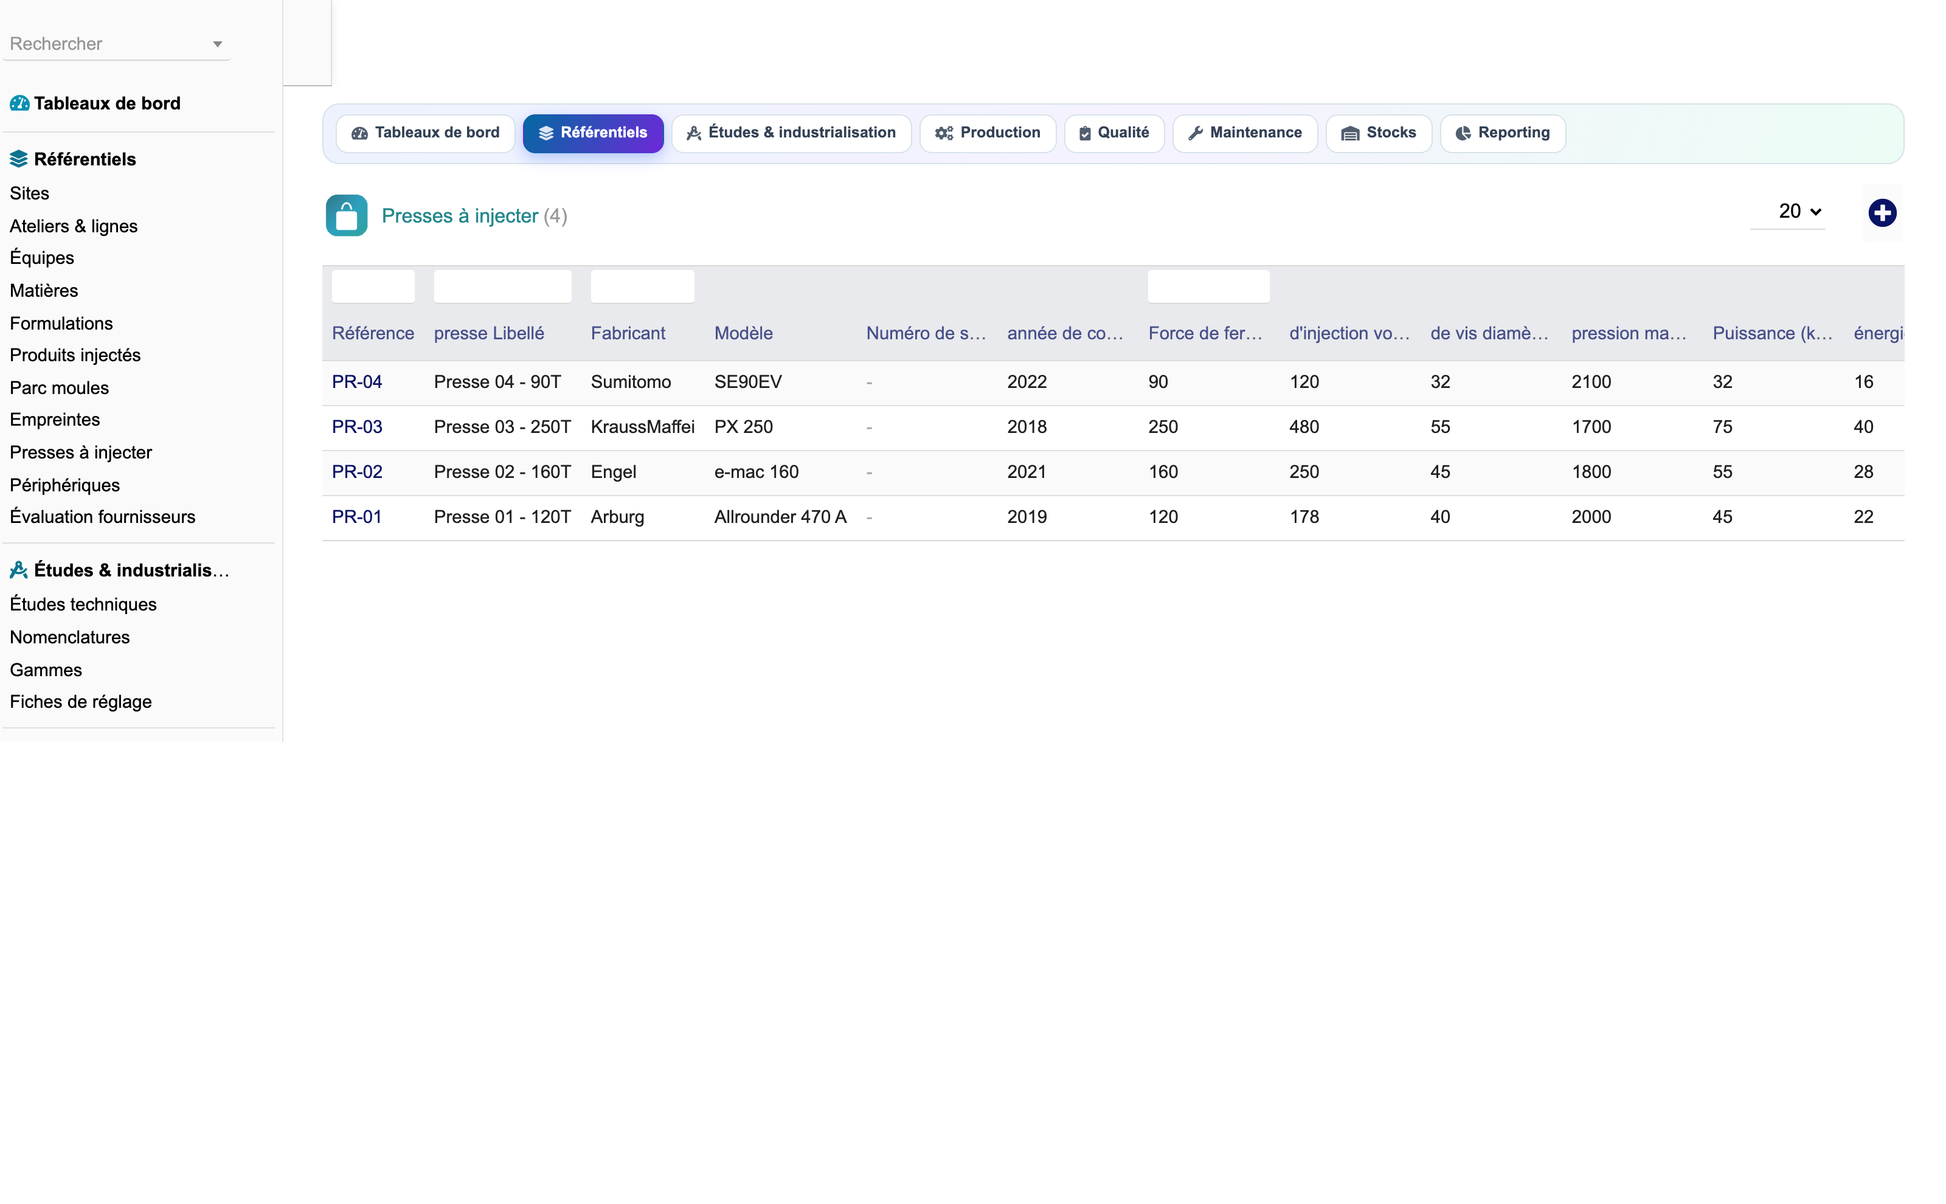Image resolution: width=1946 pixels, height=1204 pixels.
Task: Open the Reporting tab
Action: [1503, 133]
